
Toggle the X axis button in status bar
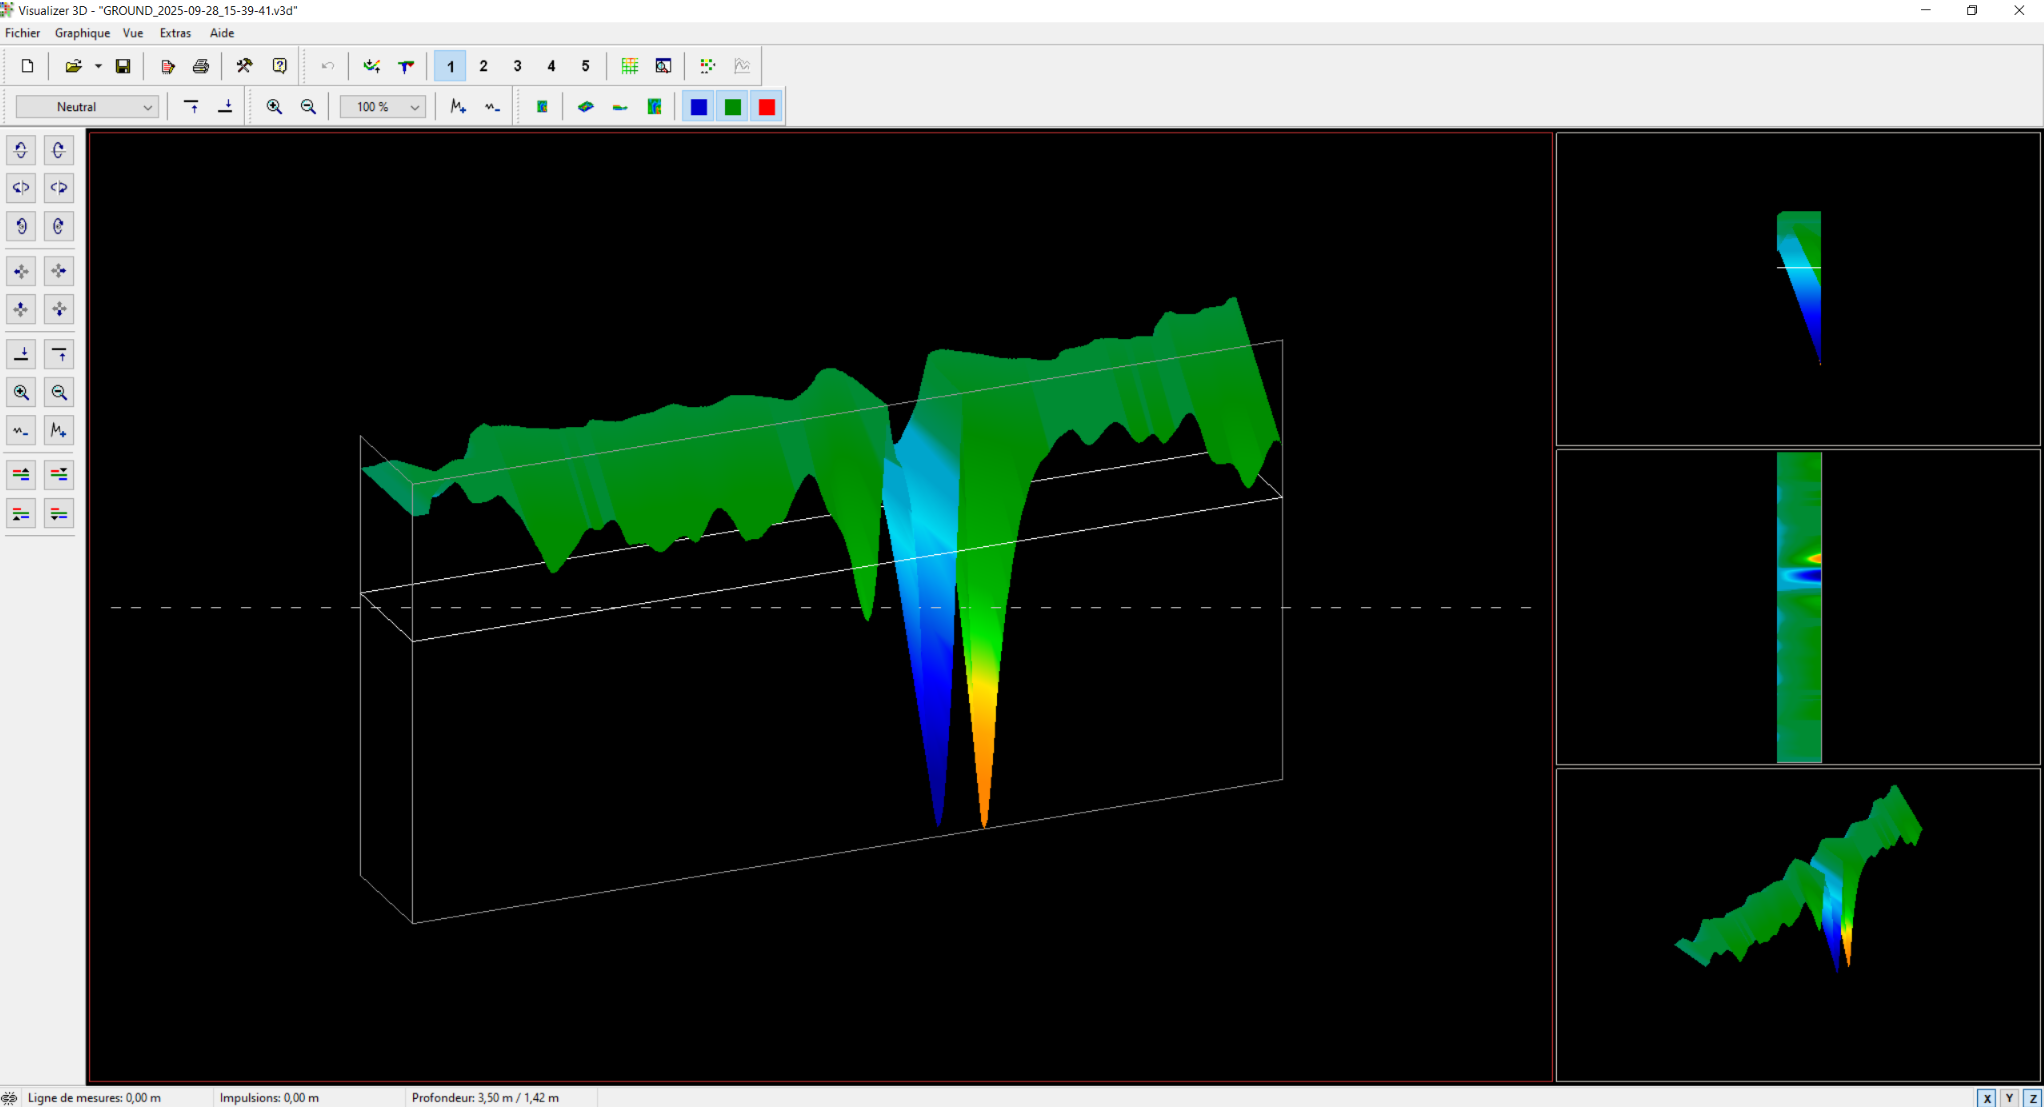click(x=1986, y=1098)
